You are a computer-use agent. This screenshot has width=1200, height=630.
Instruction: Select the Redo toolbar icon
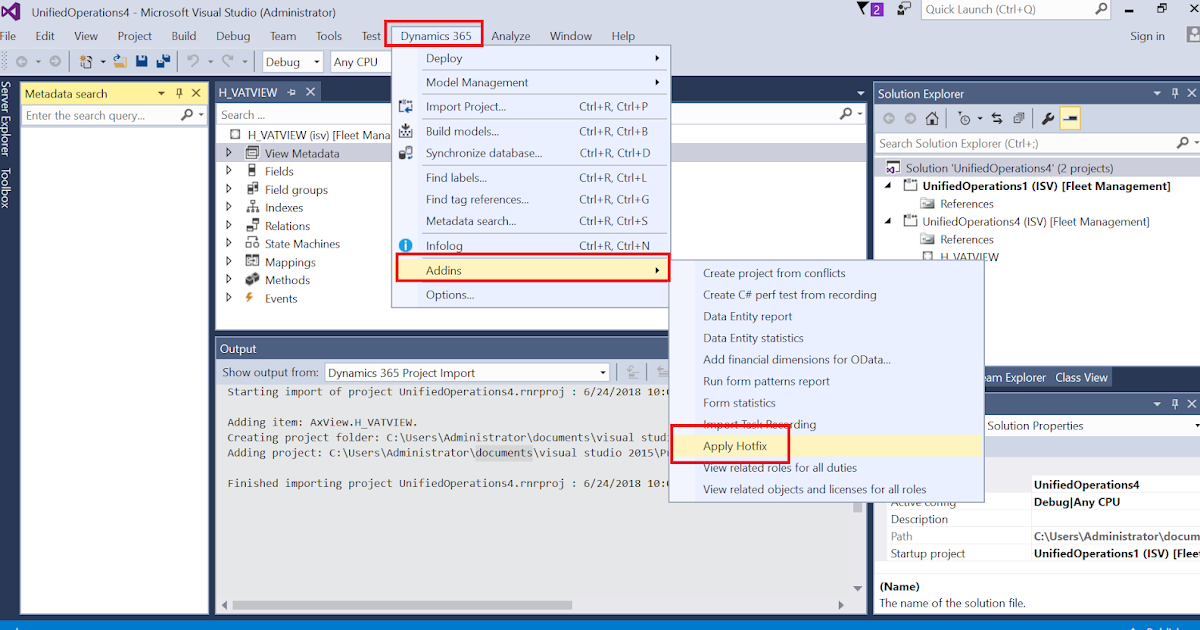[226, 61]
